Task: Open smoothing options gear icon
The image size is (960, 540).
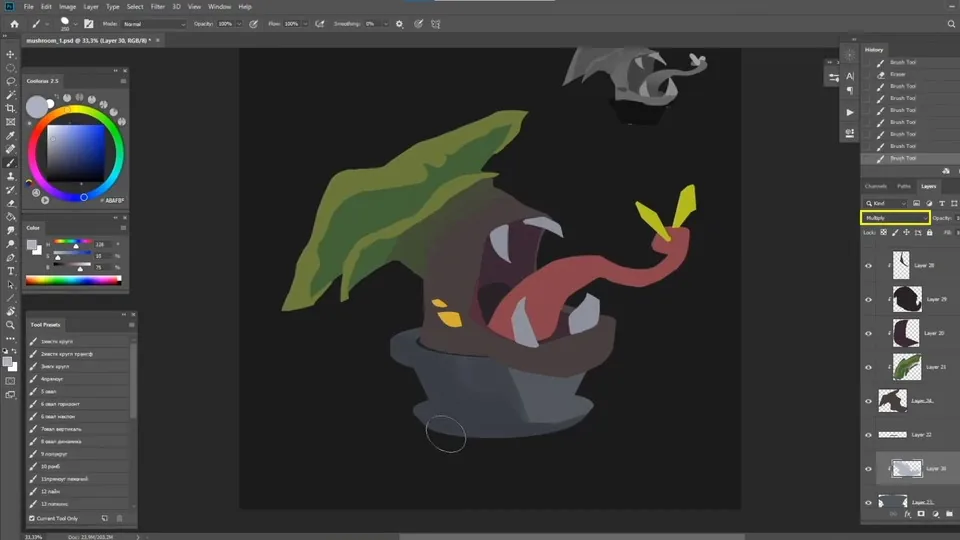Action: point(399,24)
